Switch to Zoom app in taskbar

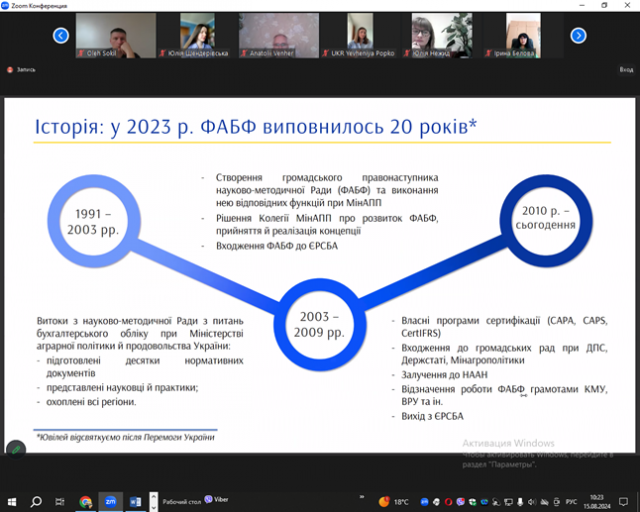[x=111, y=501]
